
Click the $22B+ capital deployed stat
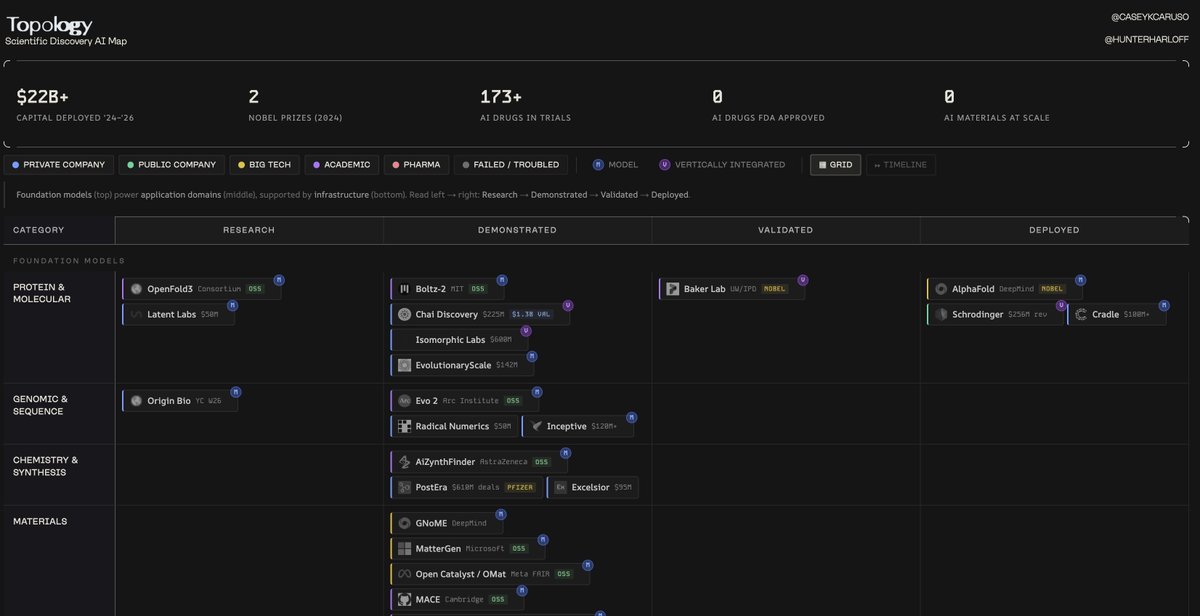[x=42, y=97]
